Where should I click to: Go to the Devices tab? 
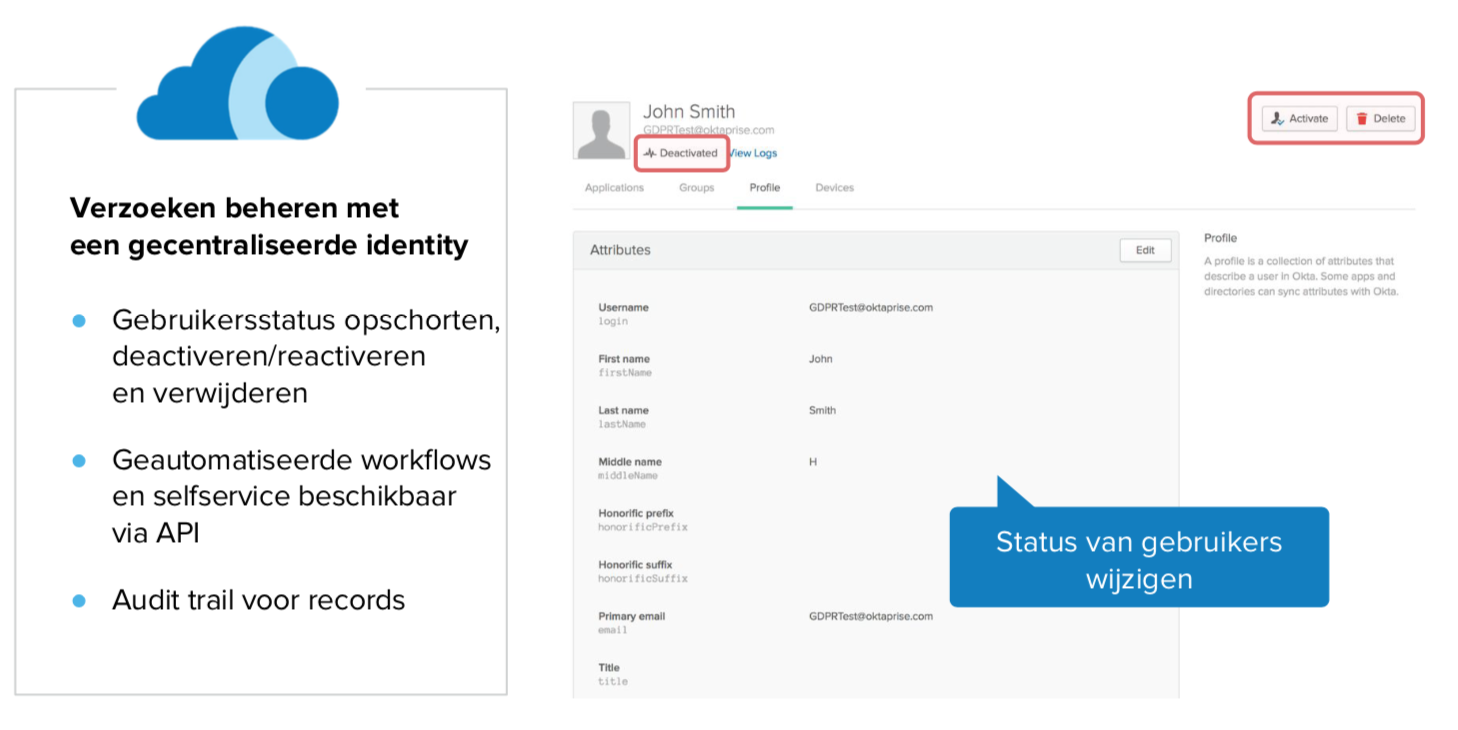[834, 188]
